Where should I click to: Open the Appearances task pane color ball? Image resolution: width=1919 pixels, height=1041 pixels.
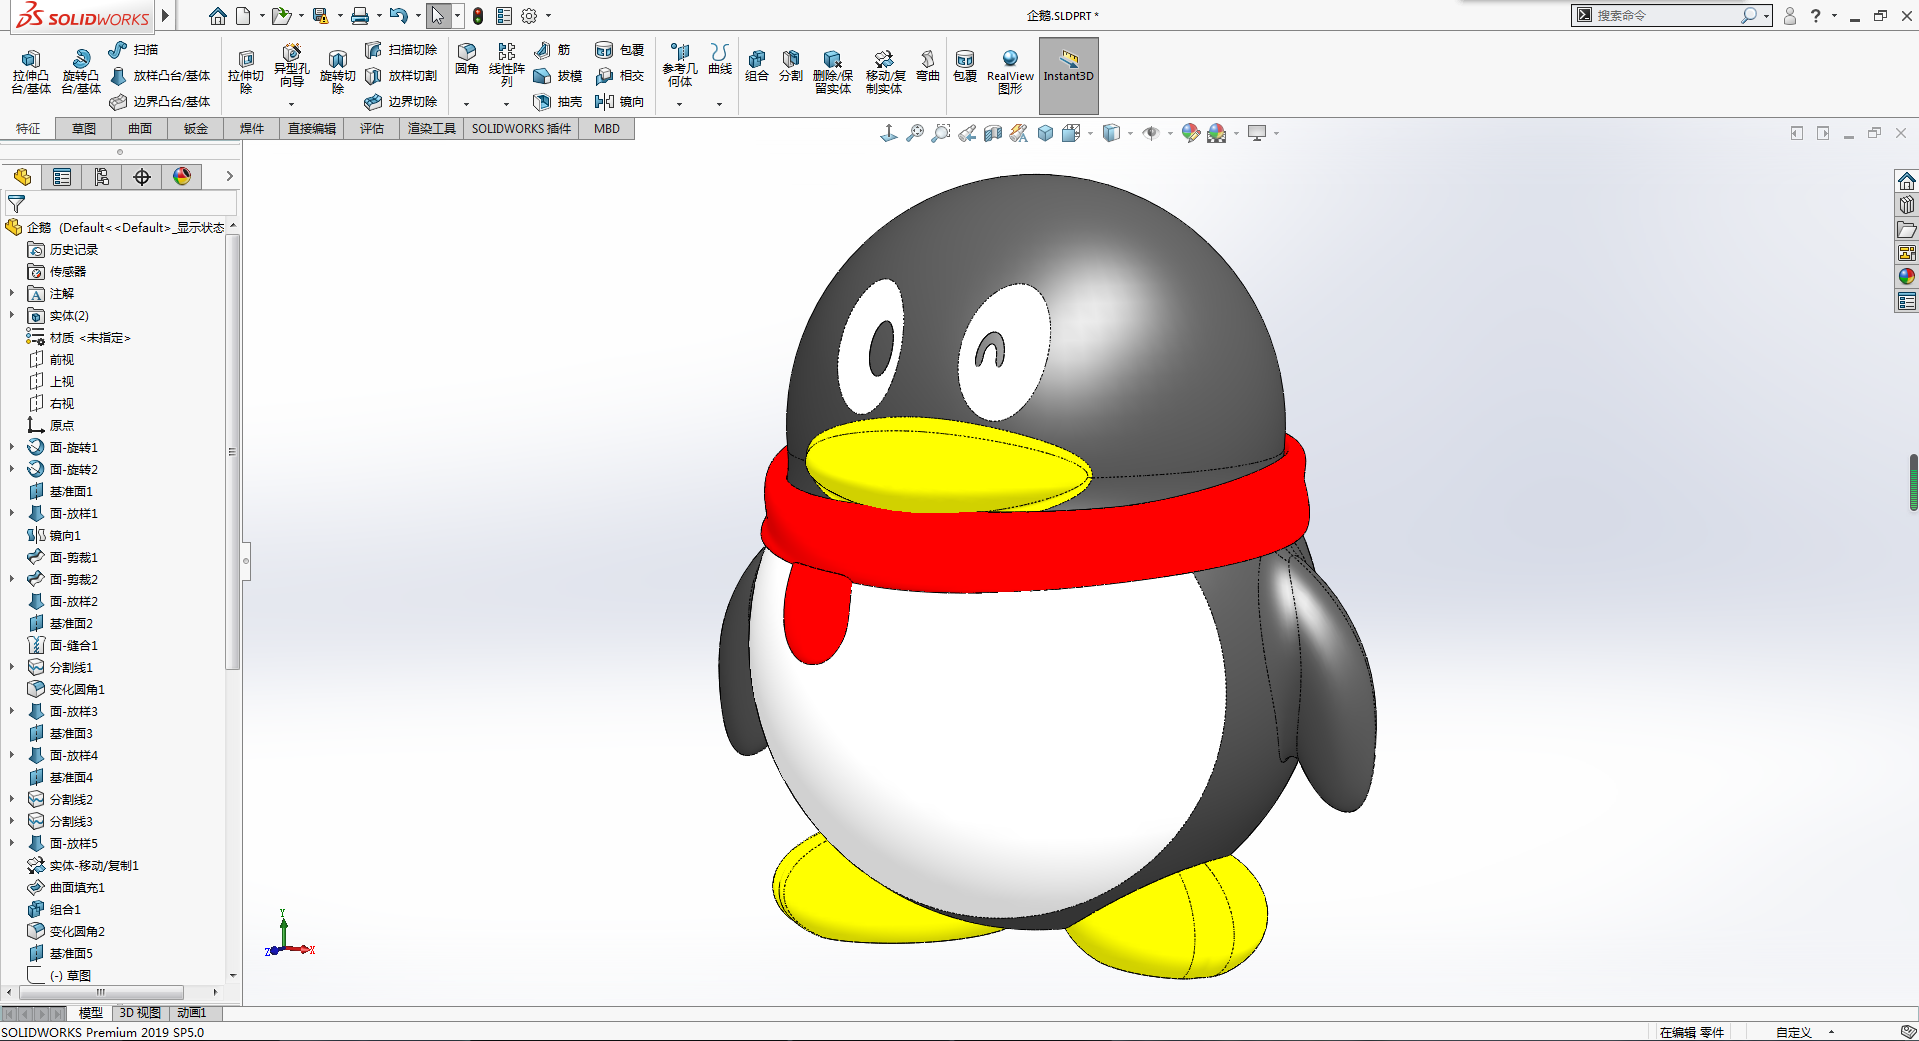click(1906, 276)
